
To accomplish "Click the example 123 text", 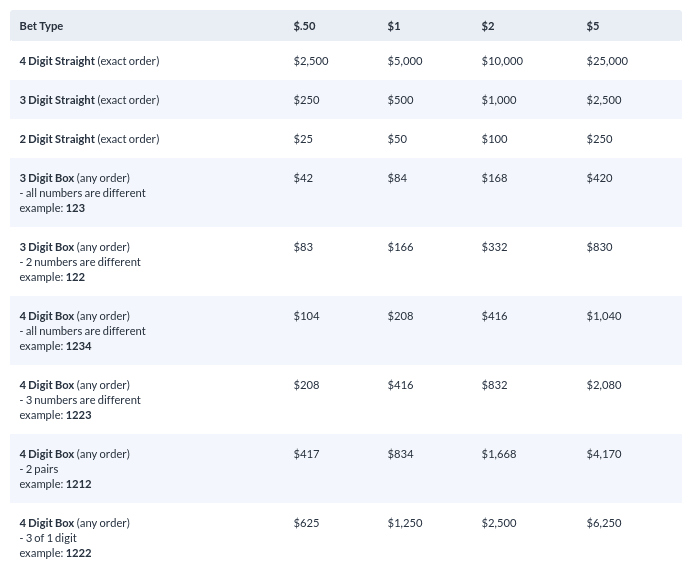I will coord(52,208).
